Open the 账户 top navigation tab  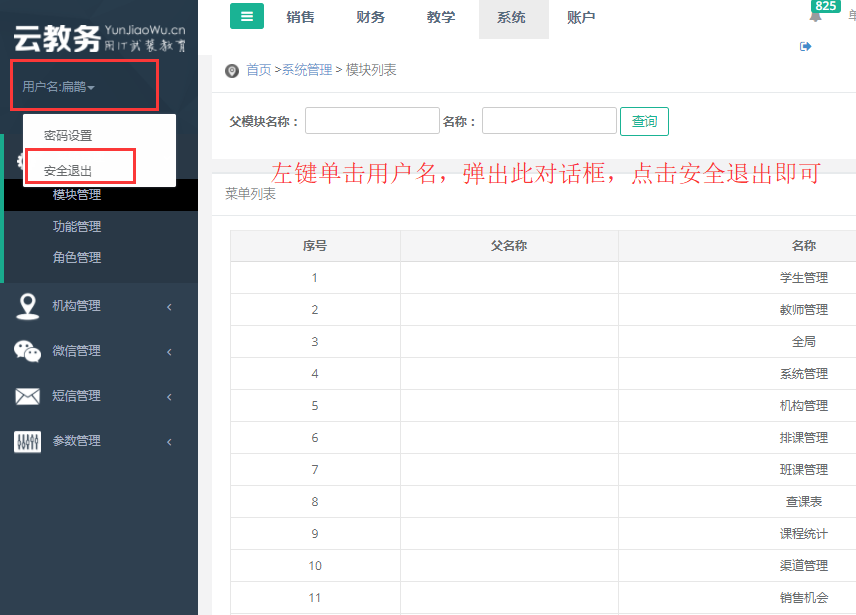[x=581, y=17]
